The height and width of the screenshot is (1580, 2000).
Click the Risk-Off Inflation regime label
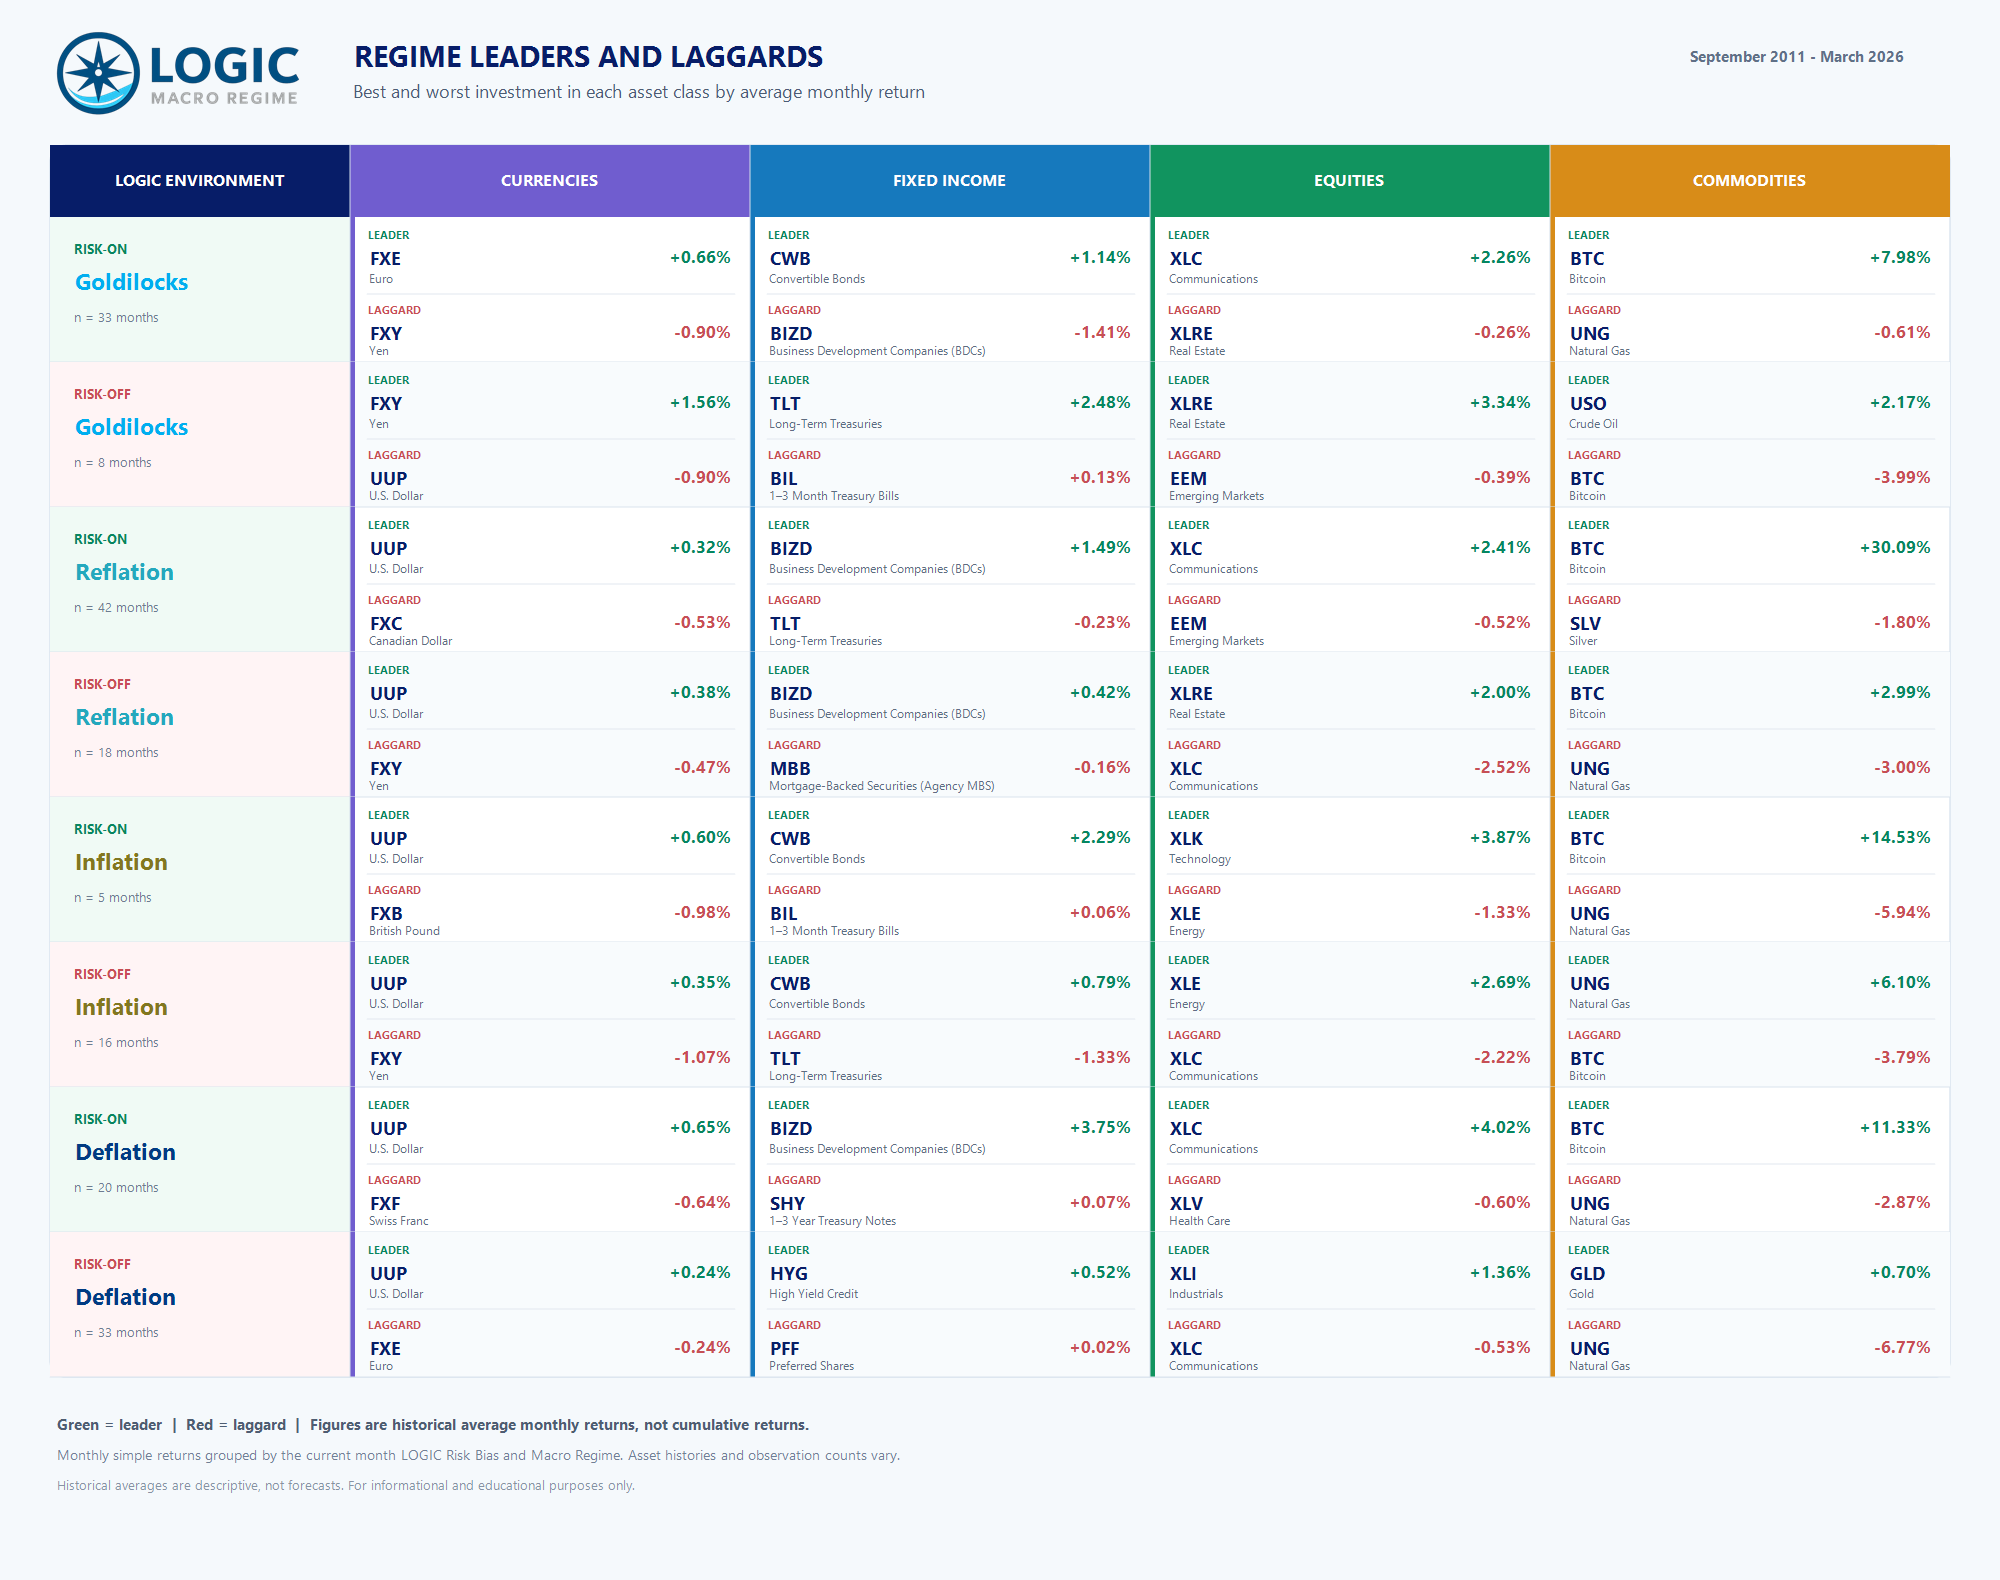(121, 1007)
